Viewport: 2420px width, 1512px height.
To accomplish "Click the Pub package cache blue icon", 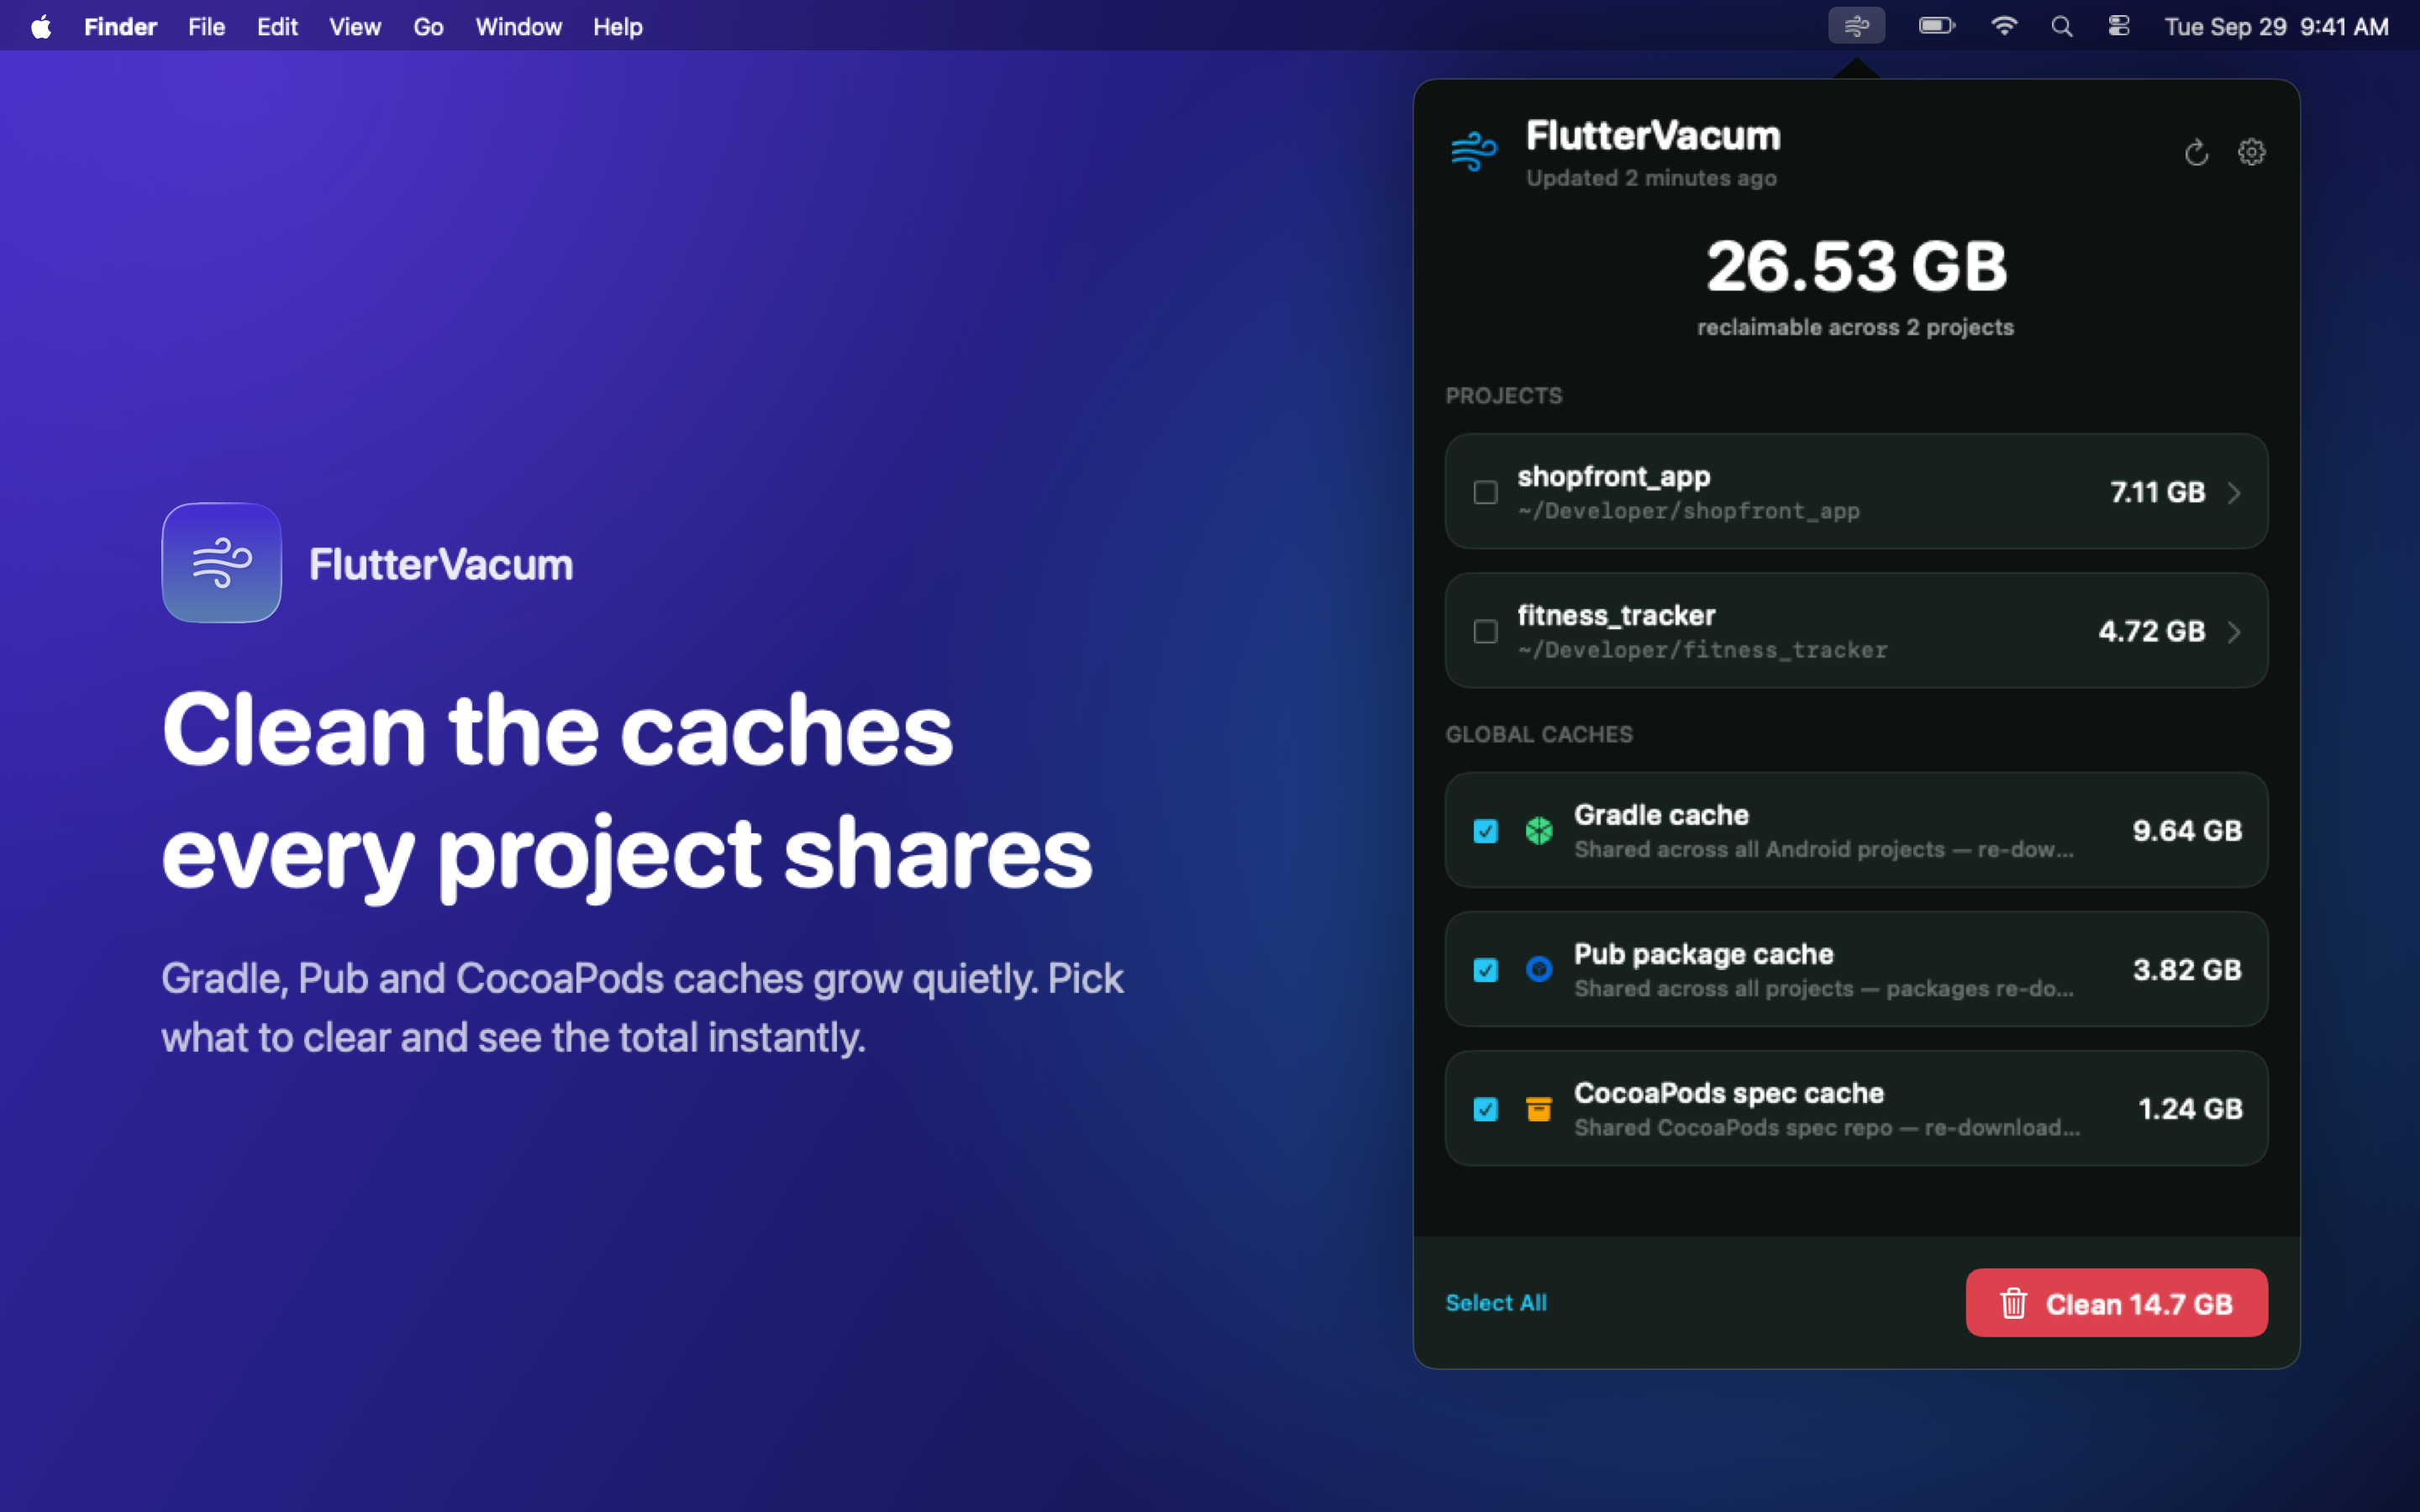I will tap(1539, 969).
